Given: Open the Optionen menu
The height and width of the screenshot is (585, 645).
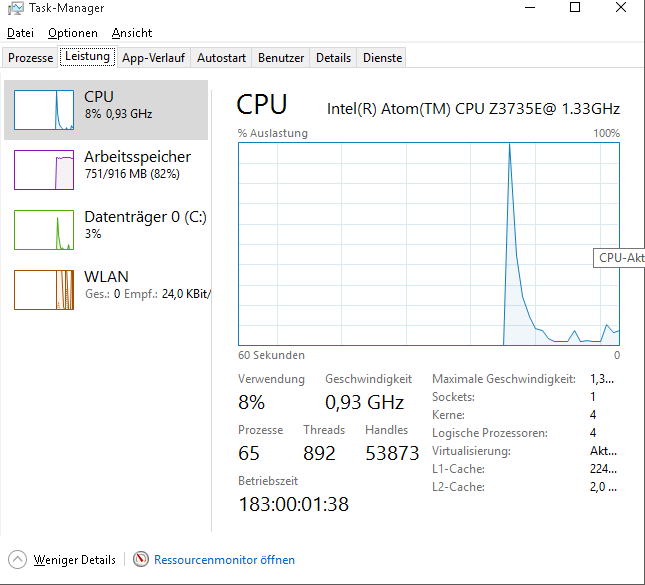Looking at the screenshot, I should click(x=73, y=33).
